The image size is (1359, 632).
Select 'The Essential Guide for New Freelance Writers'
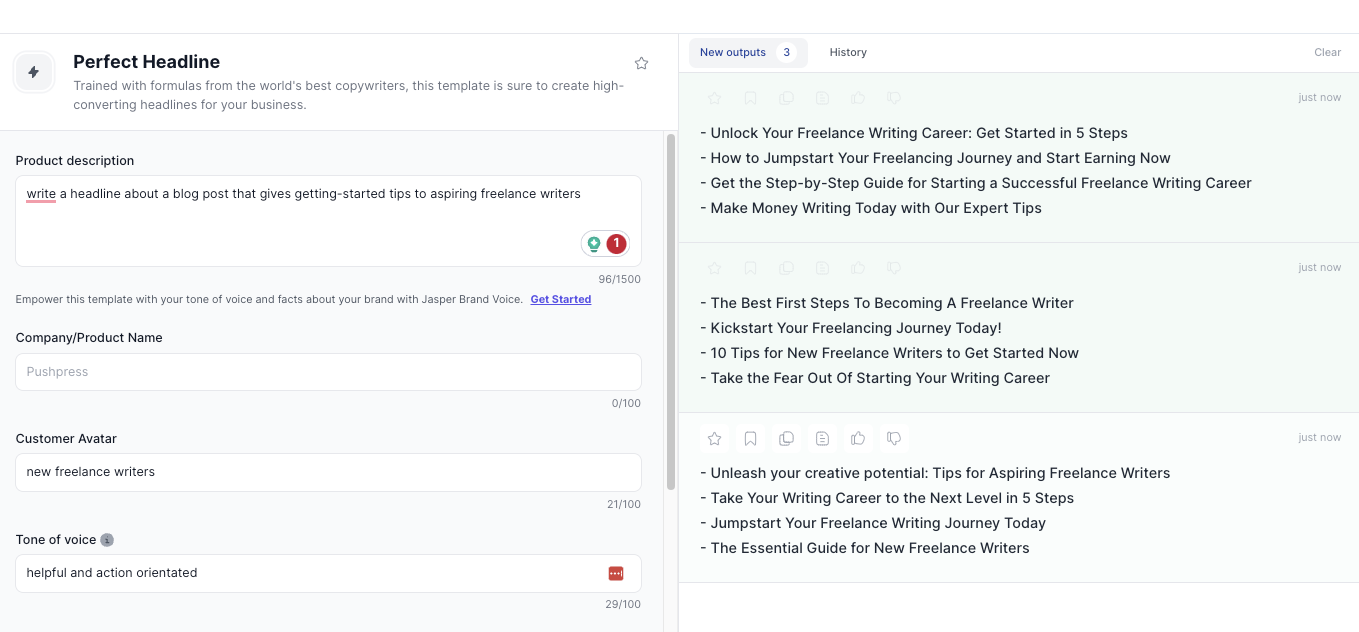point(865,548)
